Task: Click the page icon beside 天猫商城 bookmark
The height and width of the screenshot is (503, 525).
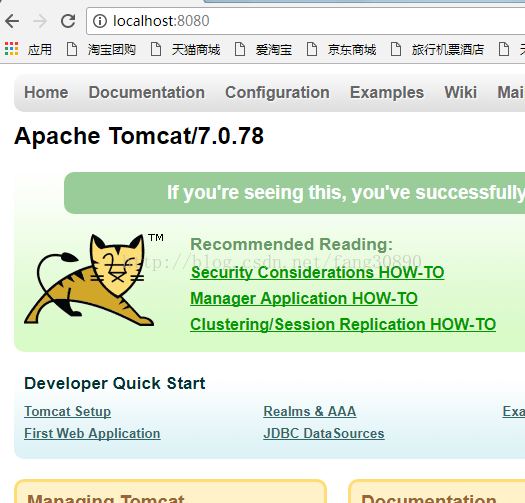Action: pyautogui.click(x=156, y=49)
